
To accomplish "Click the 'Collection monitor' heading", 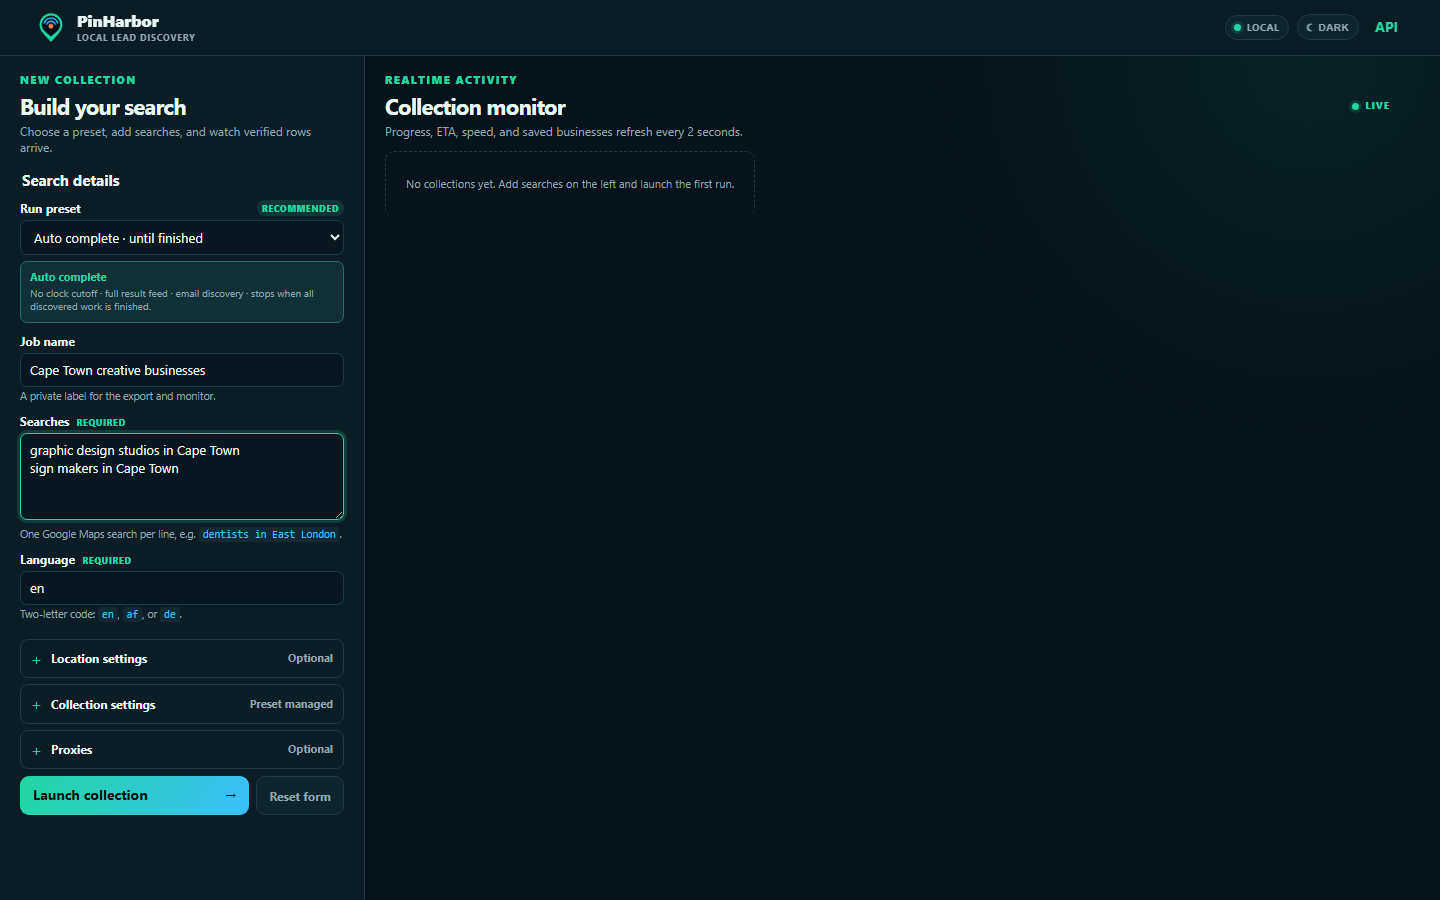I will tap(475, 107).
